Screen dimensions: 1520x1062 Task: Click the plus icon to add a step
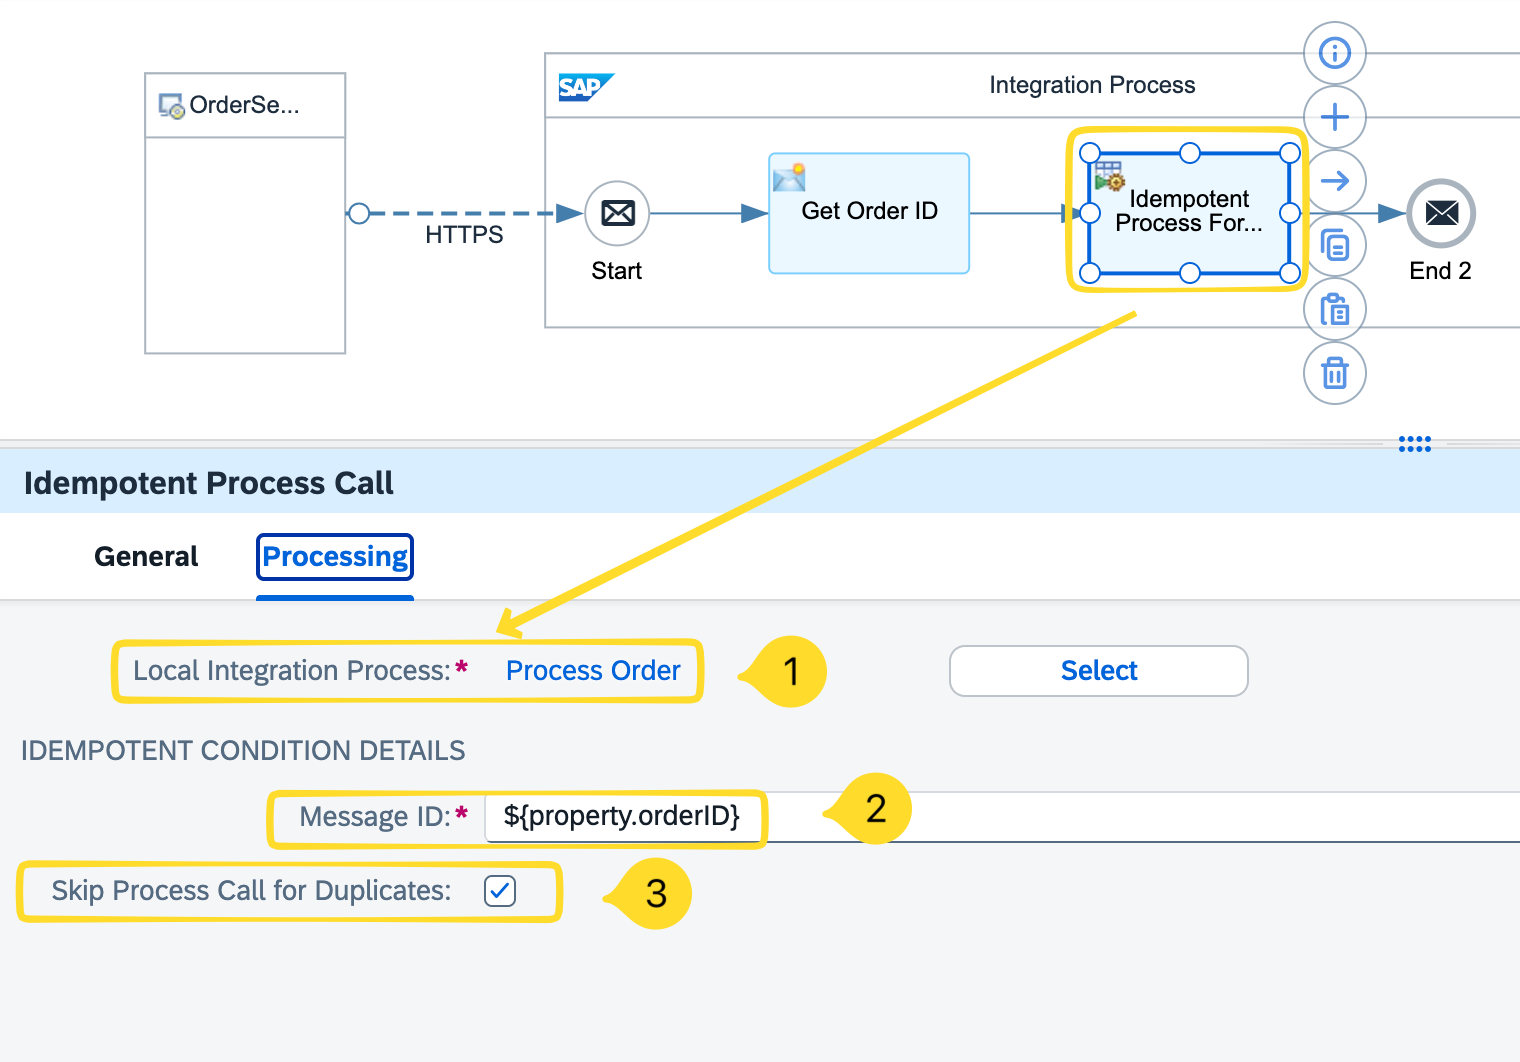[1334, 117]
